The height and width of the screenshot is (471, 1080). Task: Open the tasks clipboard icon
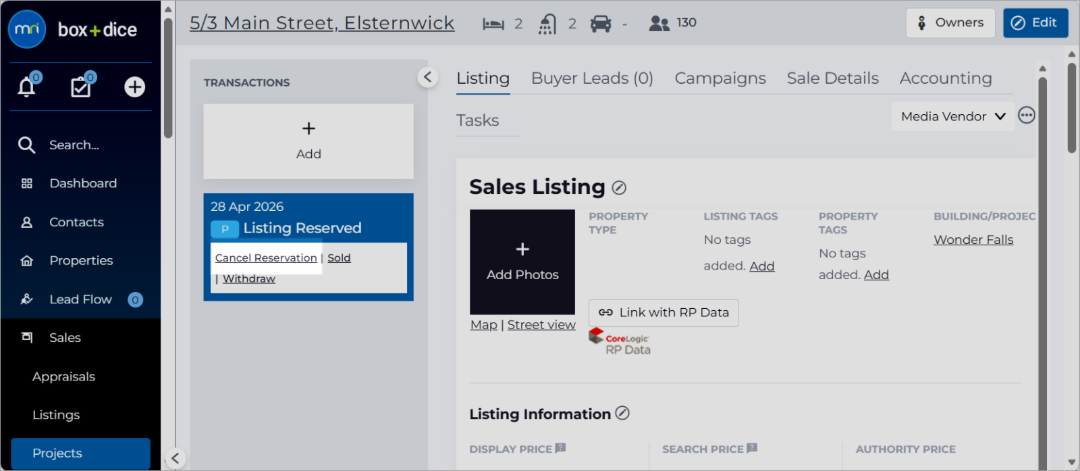point(81,87)
